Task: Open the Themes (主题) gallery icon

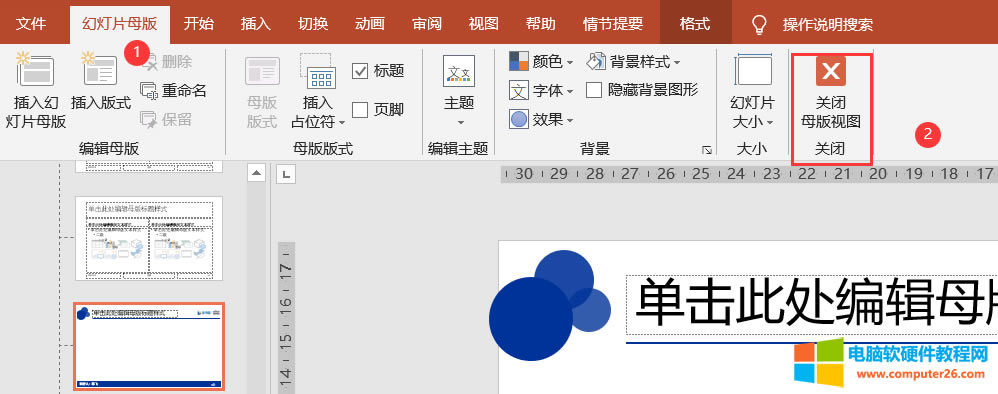Action: point(459,71)
